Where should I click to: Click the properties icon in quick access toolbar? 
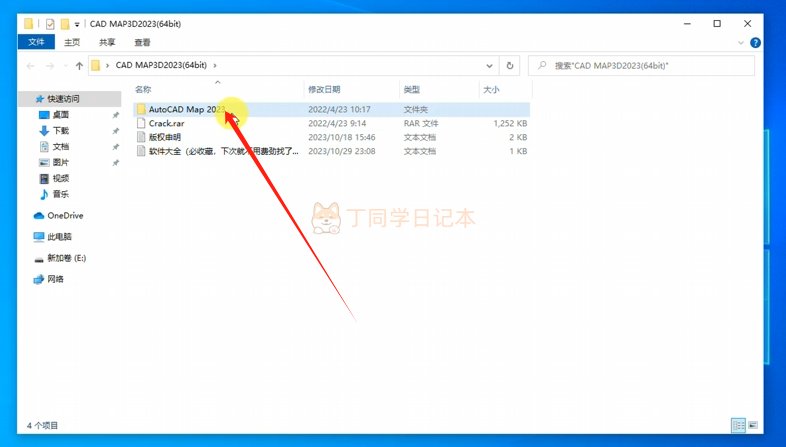50,24
